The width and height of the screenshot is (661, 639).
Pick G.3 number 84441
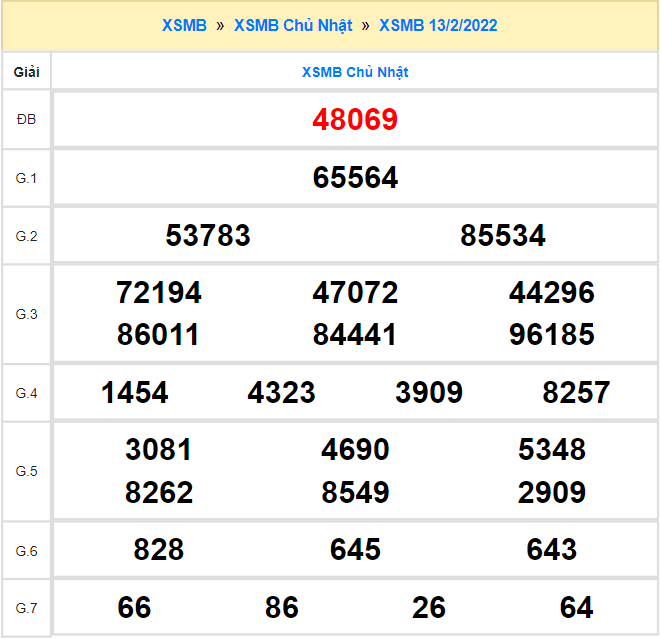coord(355,334)
